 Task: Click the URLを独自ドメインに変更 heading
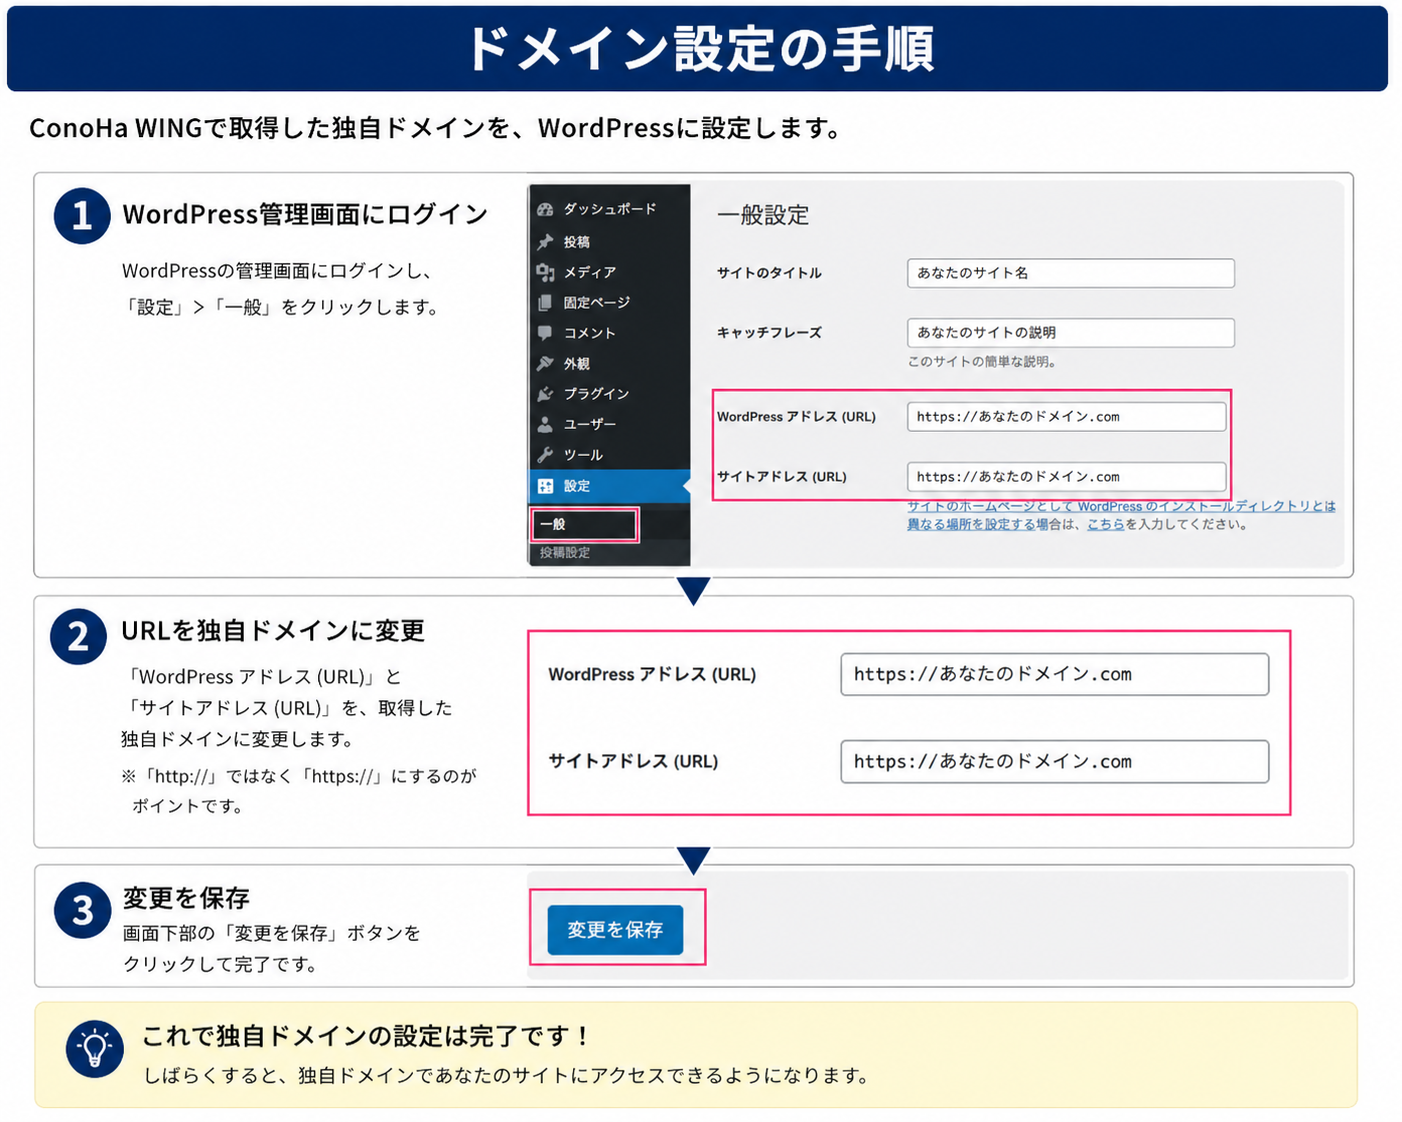click(273, 631)
